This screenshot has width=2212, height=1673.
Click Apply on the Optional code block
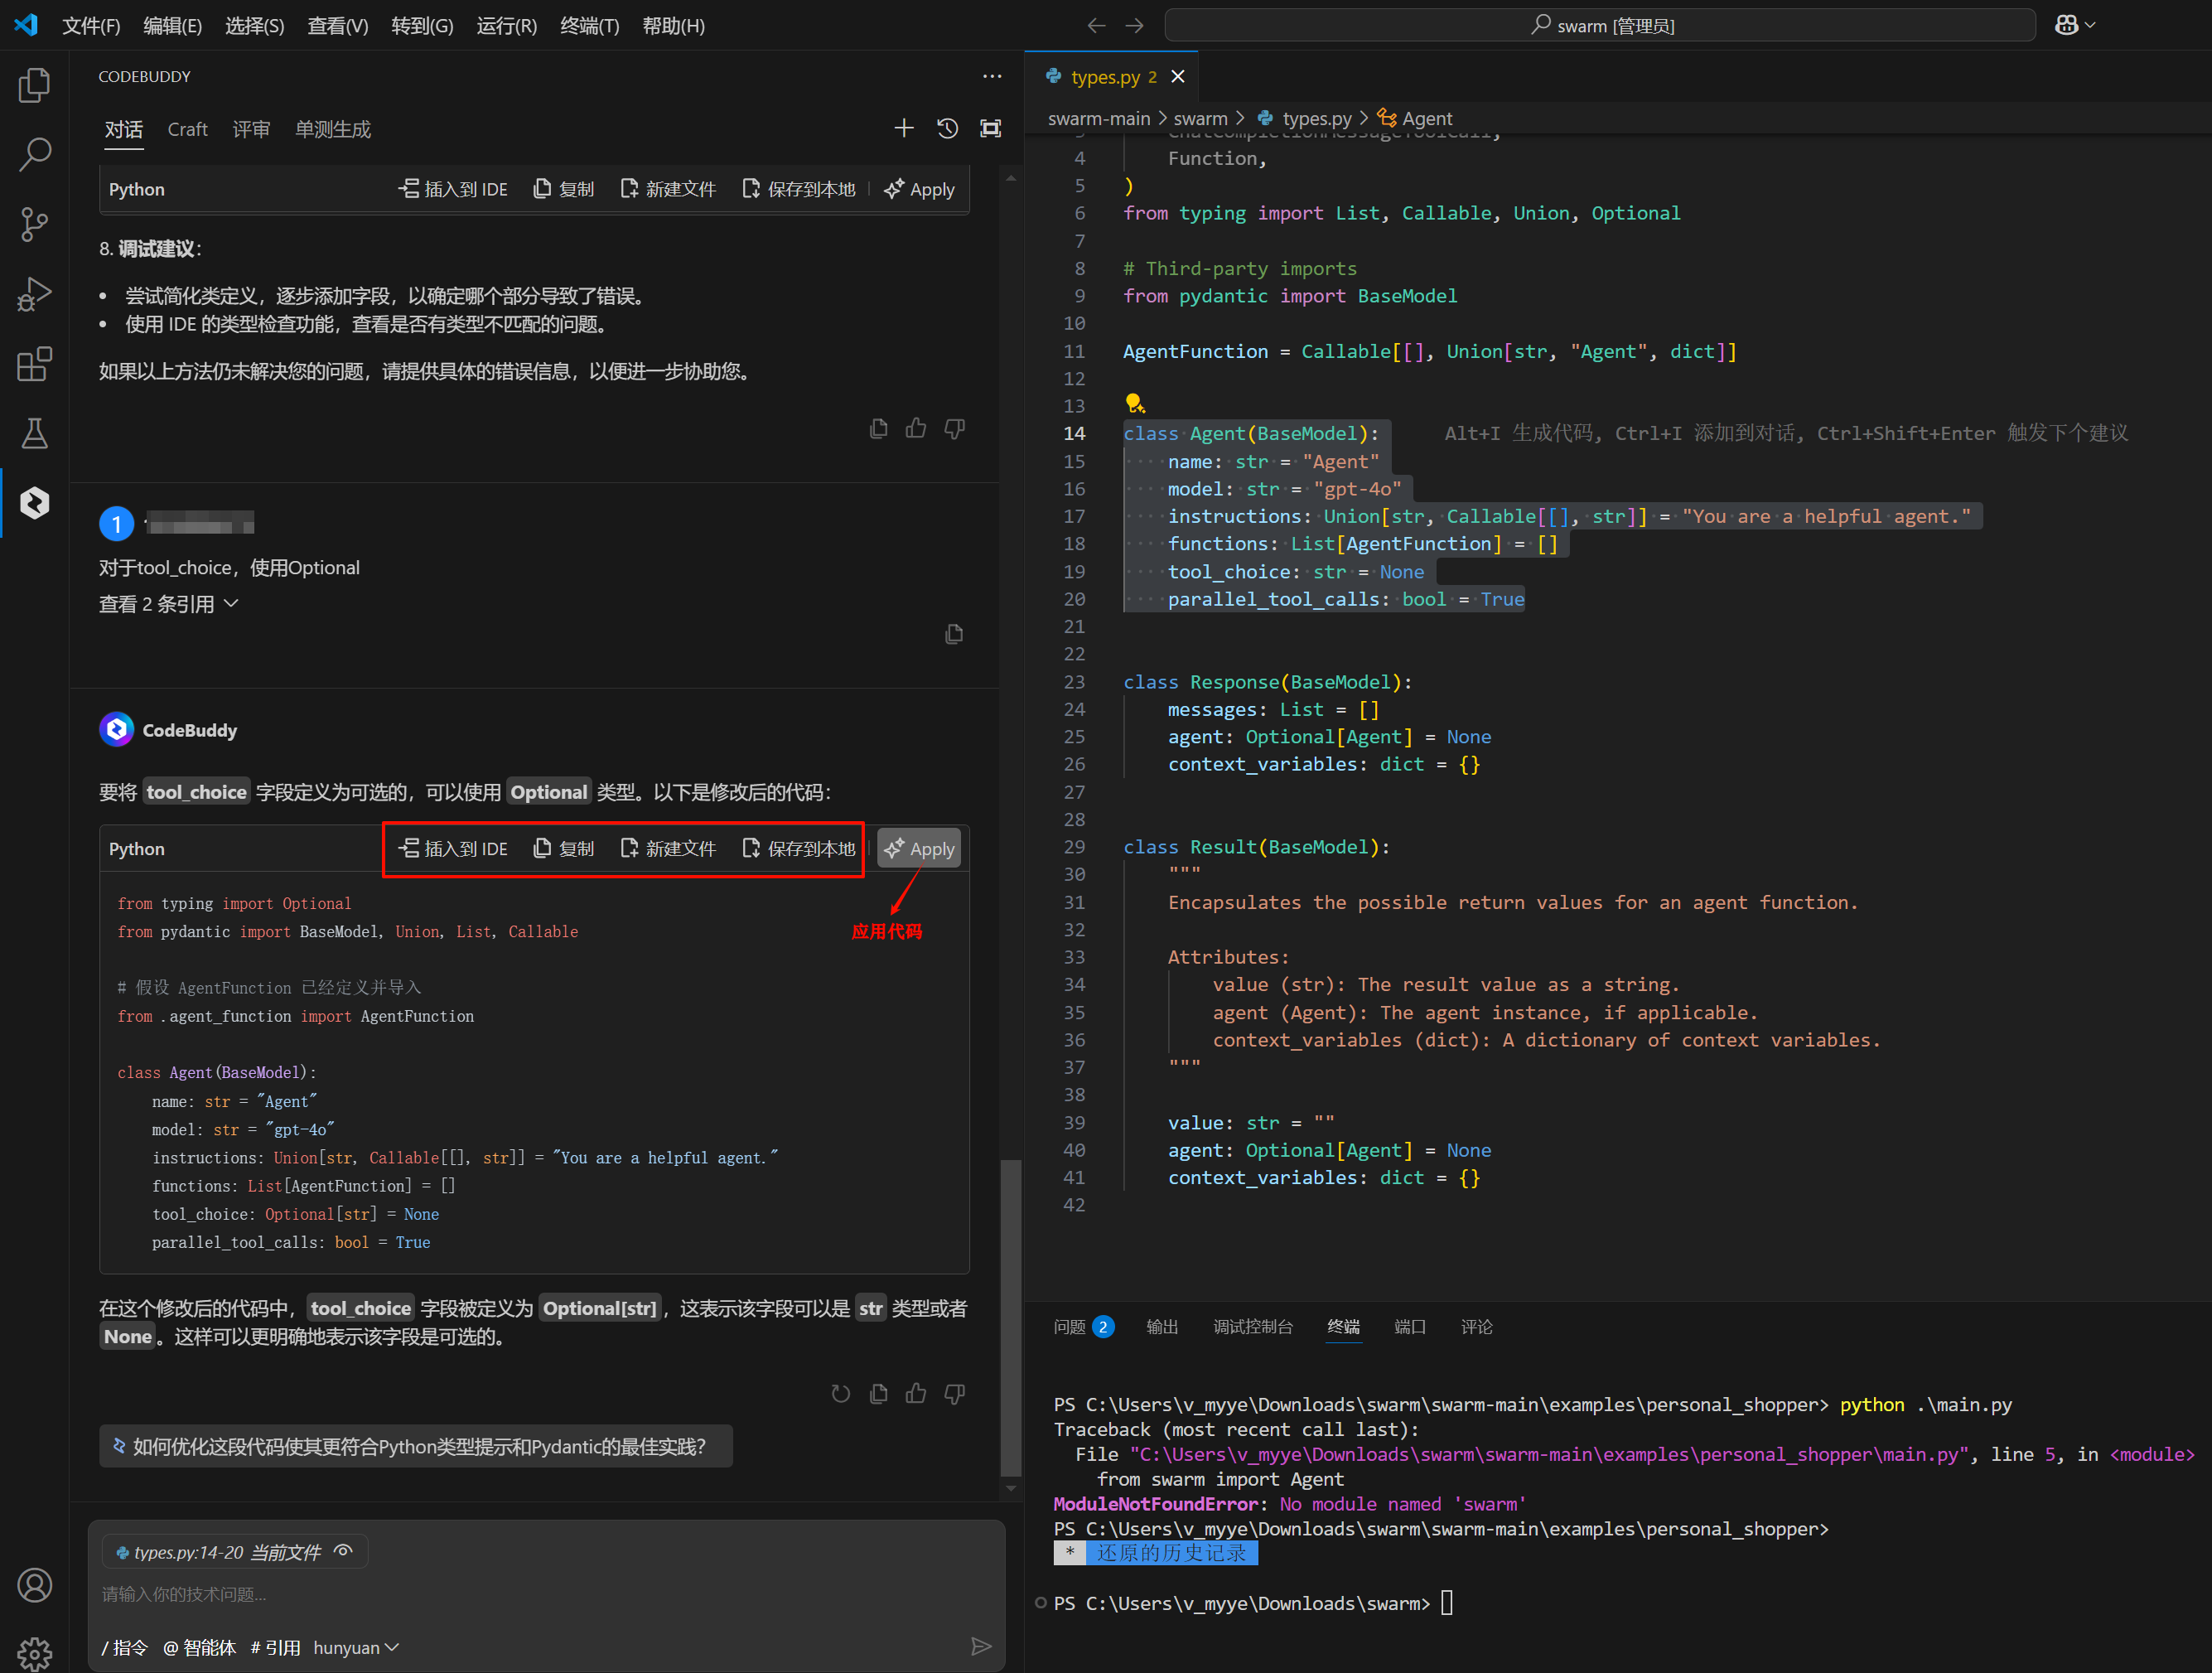[x=919, y=848]
